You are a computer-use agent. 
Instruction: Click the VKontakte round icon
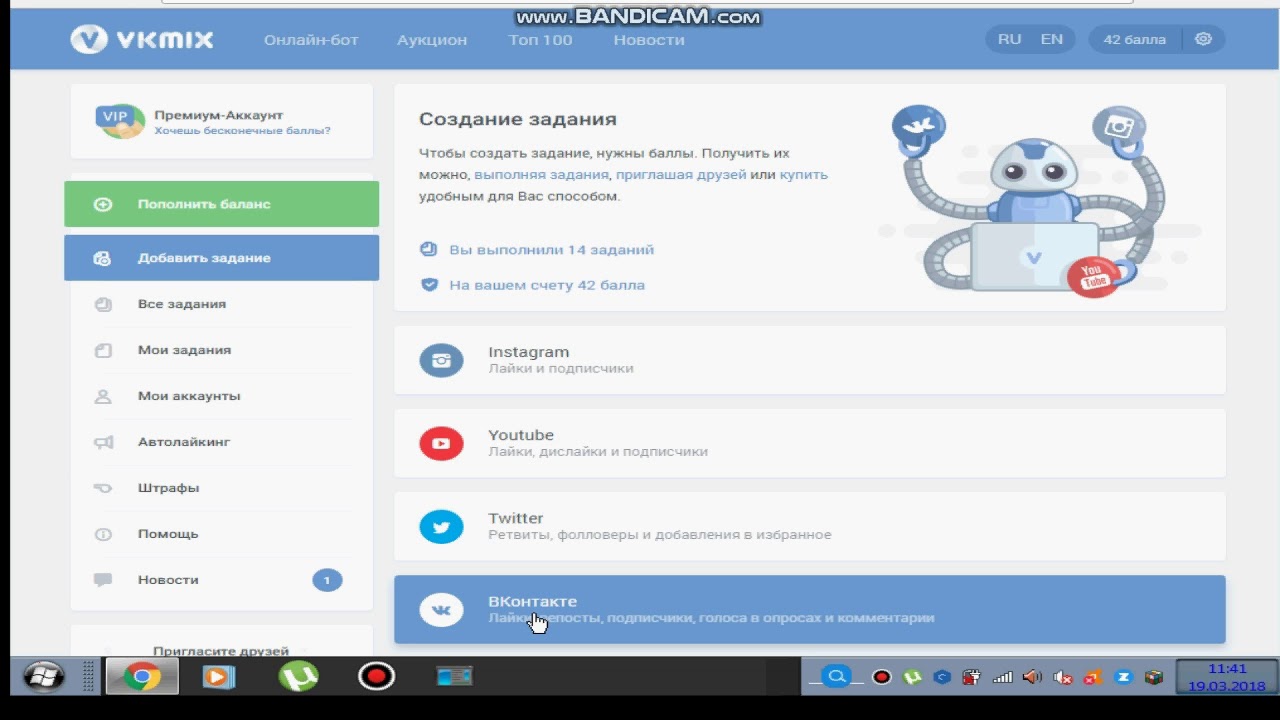point(441,609)
